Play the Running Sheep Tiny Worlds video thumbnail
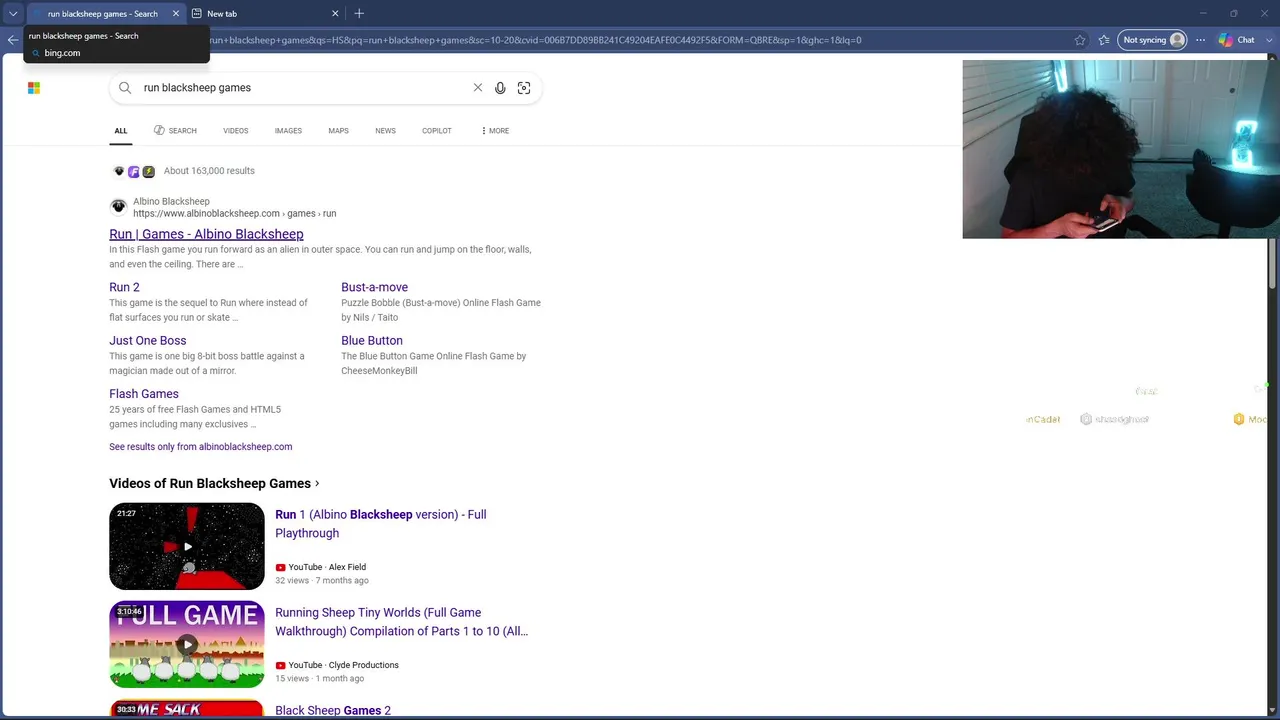The height and width of the screenshot is (720, 1280). [x=187, y=644]
